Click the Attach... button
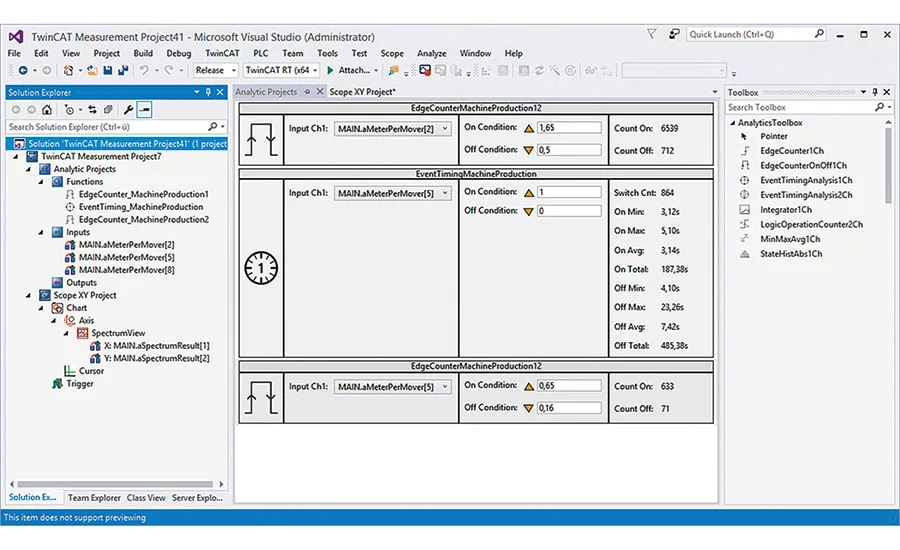Screen dimensions: 900x550 point(353,70)
